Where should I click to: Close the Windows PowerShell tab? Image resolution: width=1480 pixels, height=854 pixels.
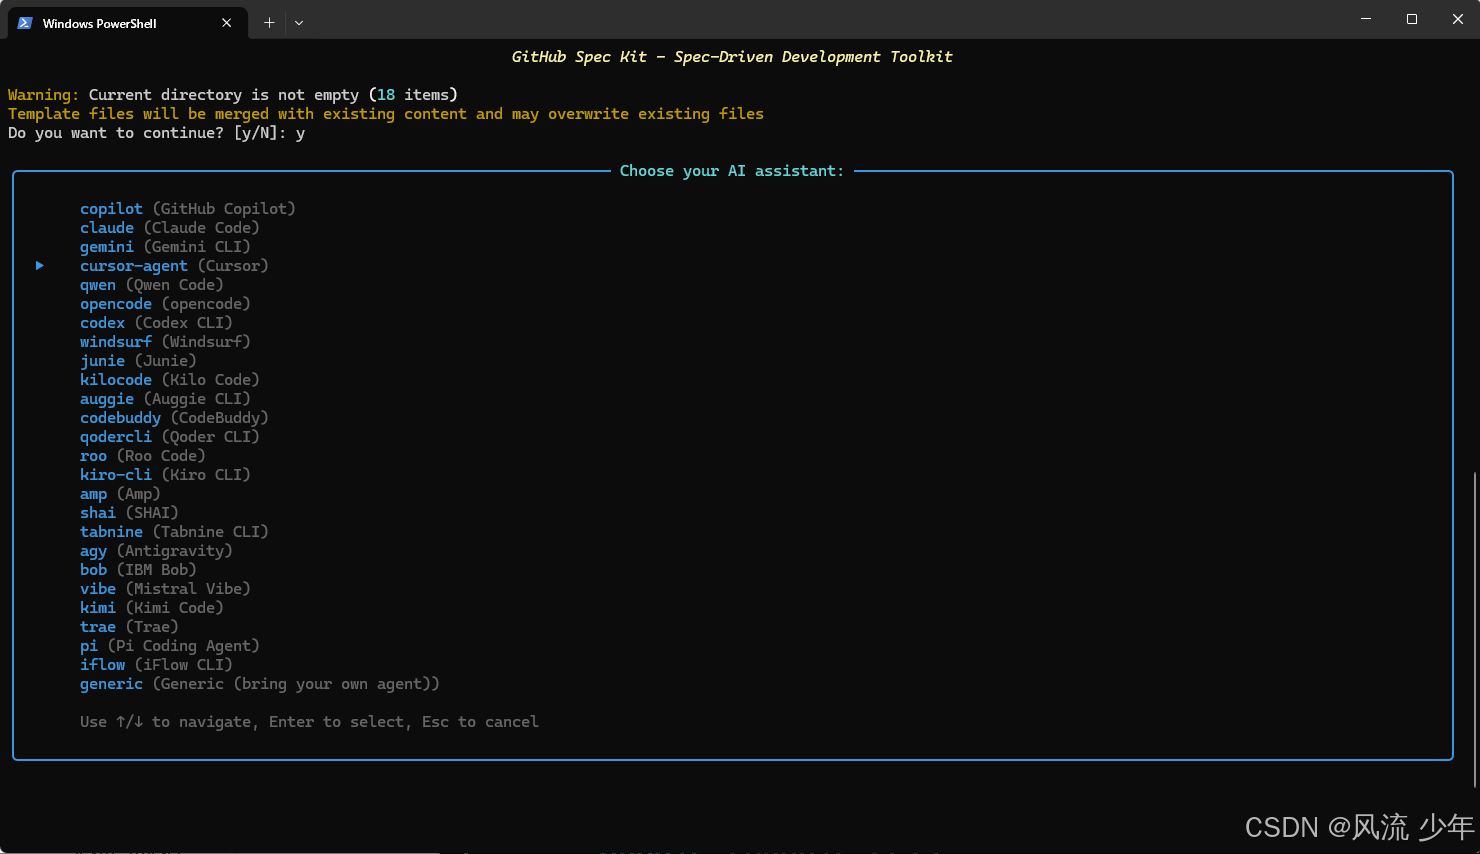227,23
